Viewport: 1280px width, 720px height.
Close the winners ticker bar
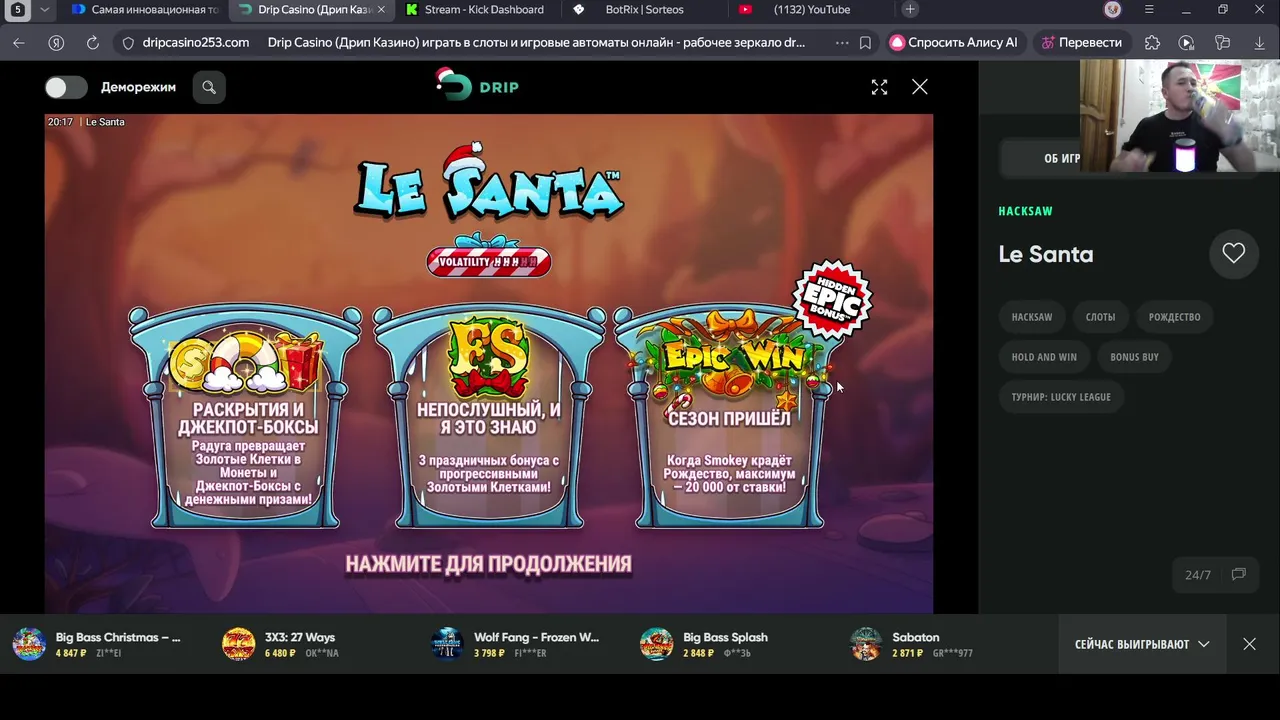click(1249, 644)
